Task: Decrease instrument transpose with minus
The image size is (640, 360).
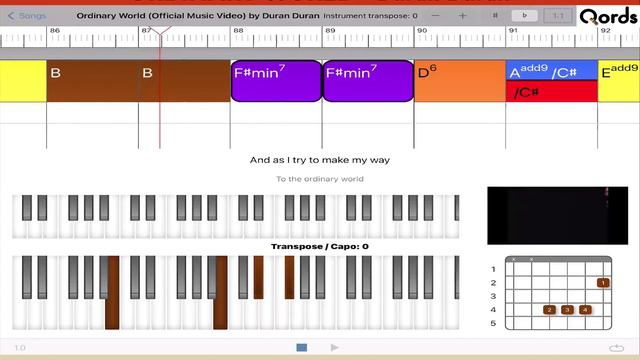Action: 436,16
